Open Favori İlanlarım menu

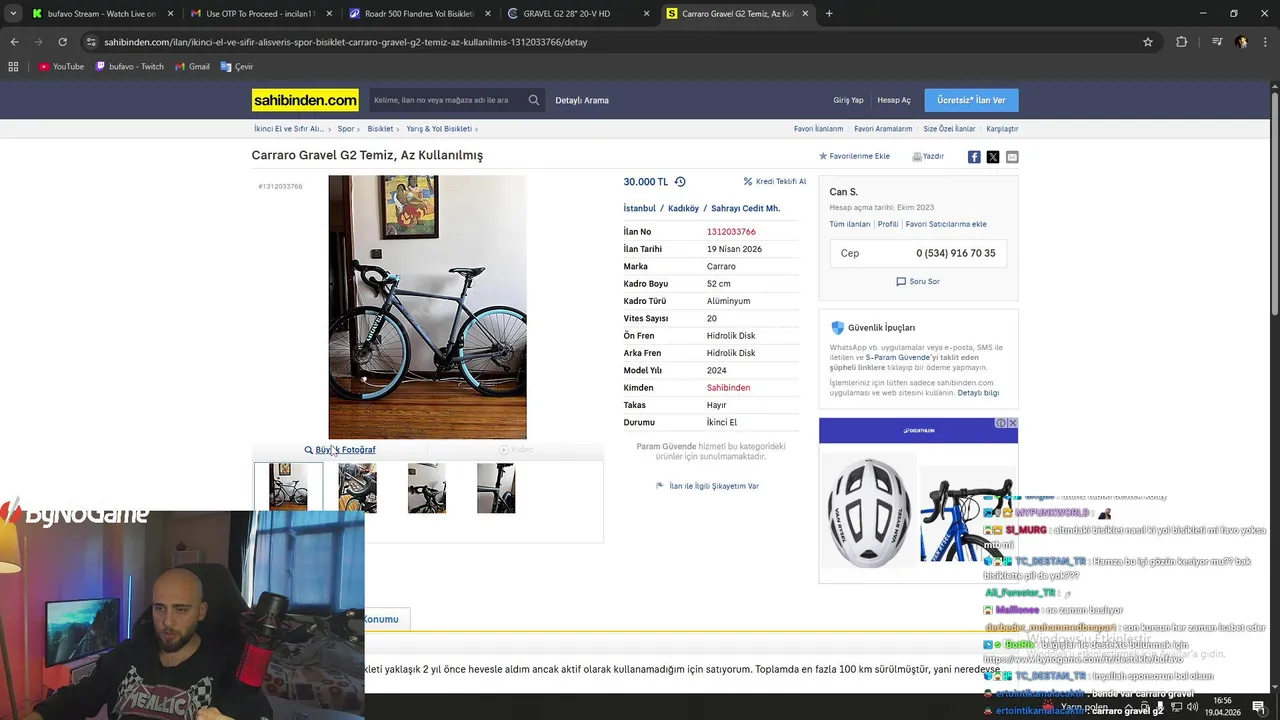click(x=818, y=129)
